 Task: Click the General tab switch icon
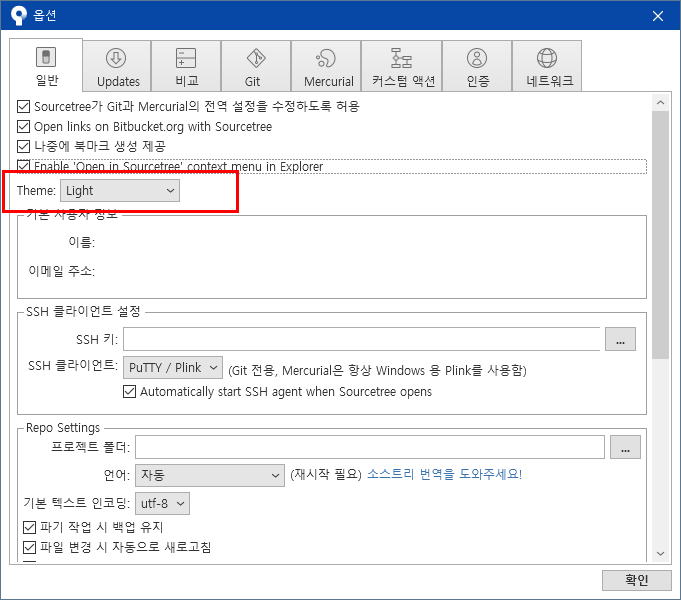coord(46,57)
